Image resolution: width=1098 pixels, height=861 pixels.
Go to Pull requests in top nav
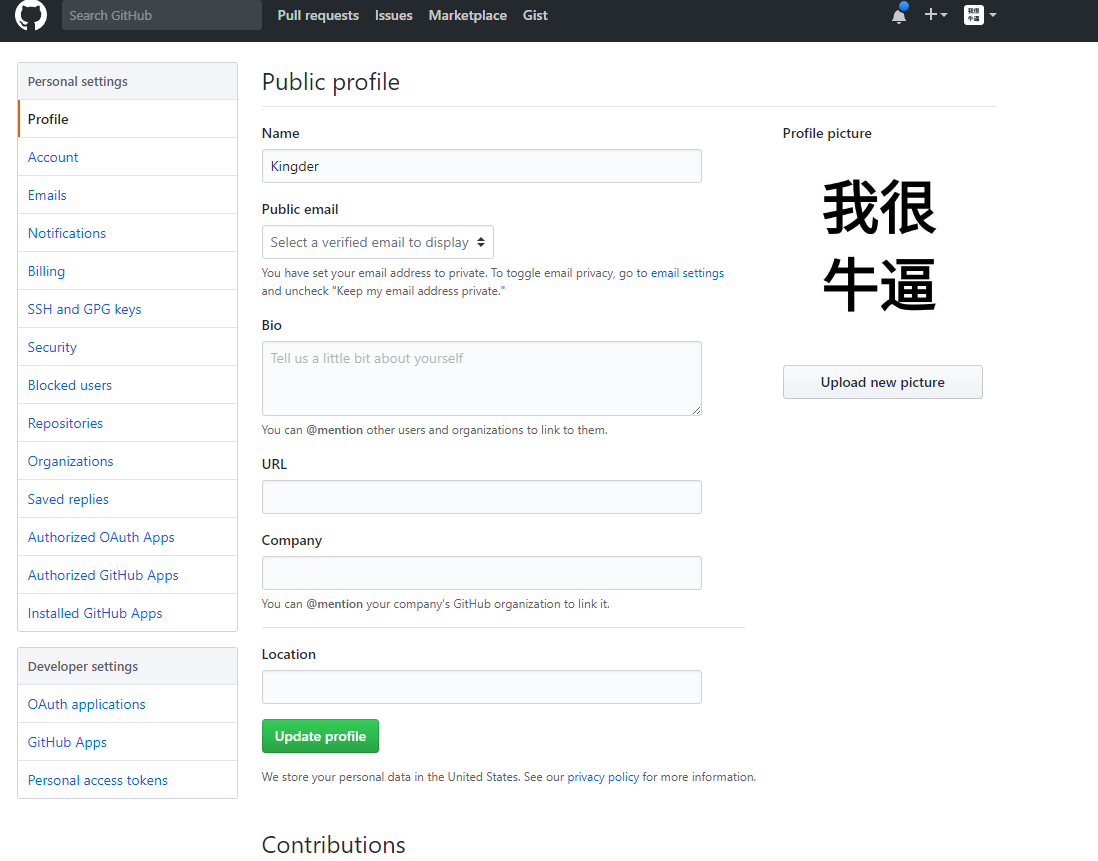(318, 15)
